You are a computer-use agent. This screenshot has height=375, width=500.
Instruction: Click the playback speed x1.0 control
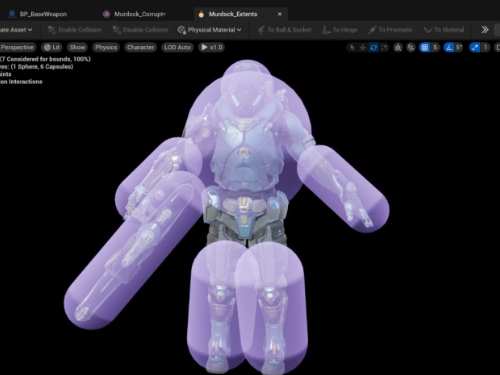(212, 47)
